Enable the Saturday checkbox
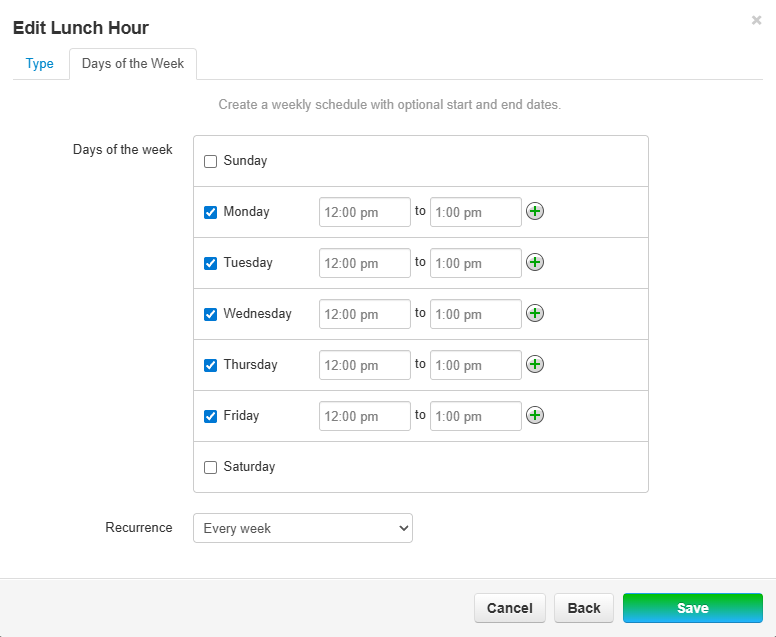 pos(210,467)
